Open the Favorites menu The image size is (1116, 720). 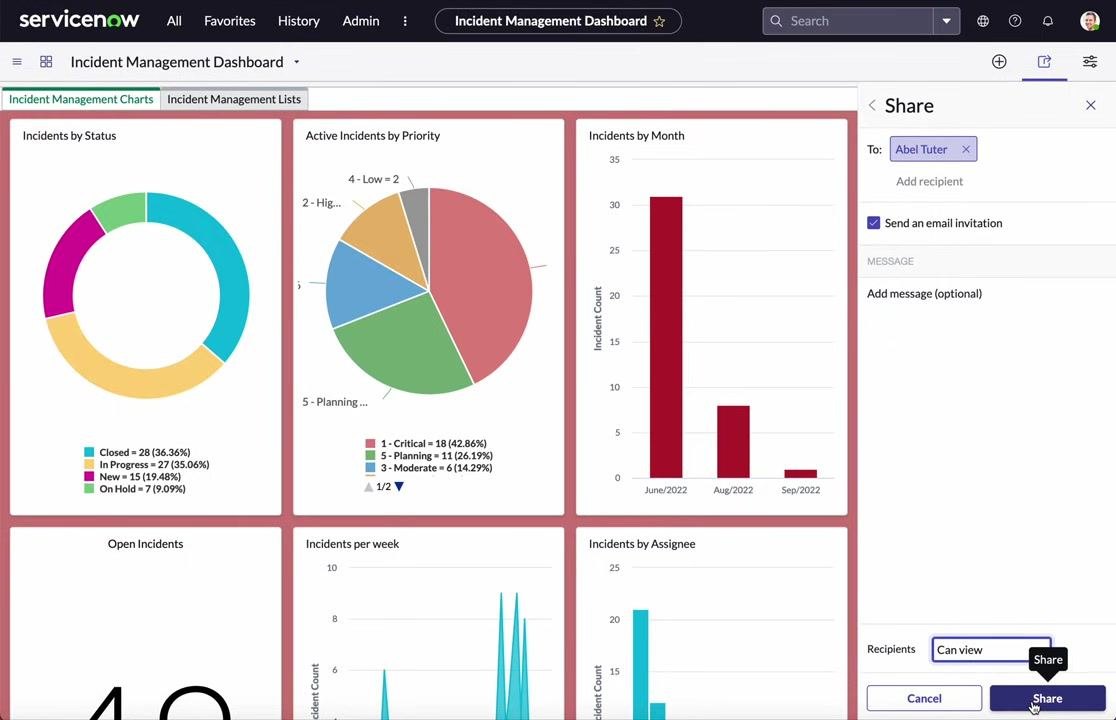pos(229,21)
